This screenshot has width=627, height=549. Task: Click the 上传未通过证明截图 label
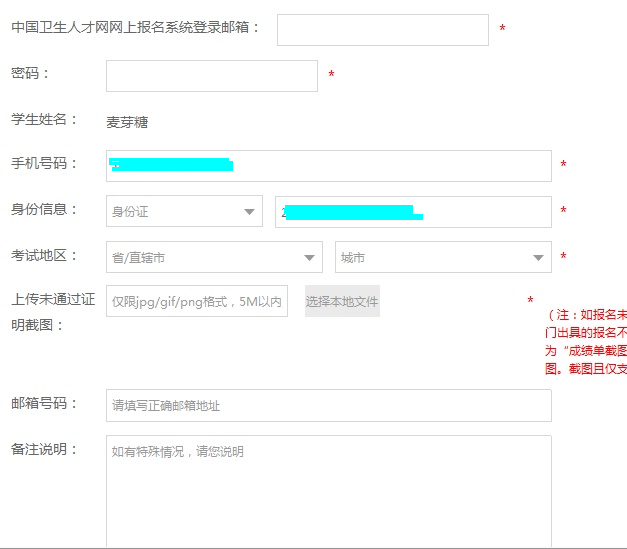pos(52,312)
